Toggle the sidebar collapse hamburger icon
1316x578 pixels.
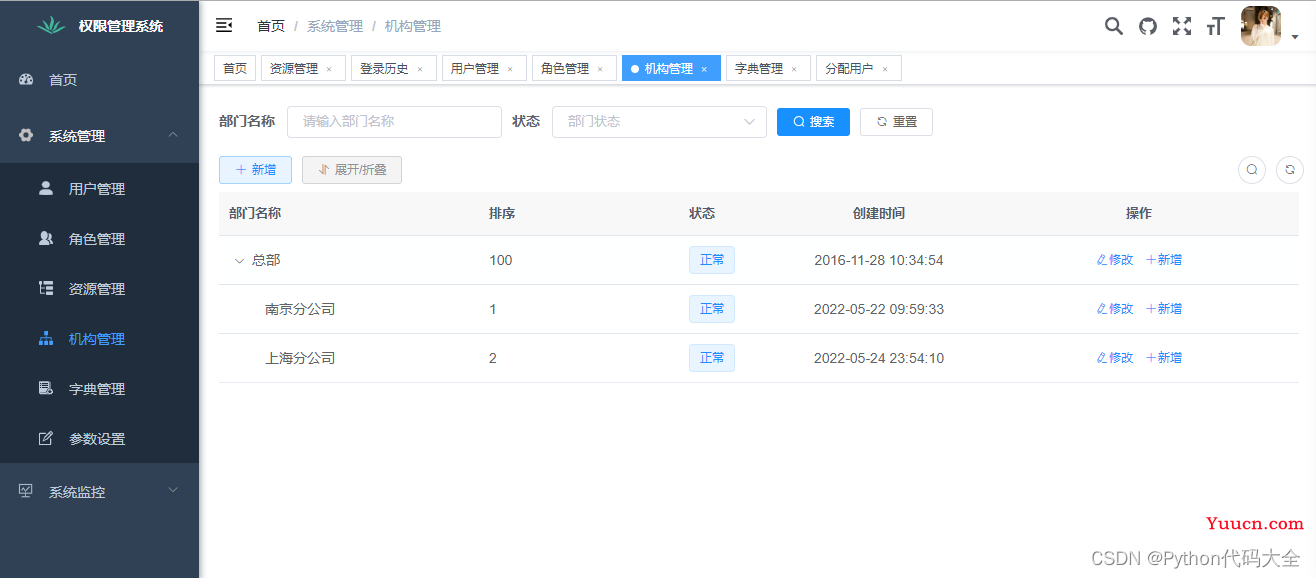224,25
